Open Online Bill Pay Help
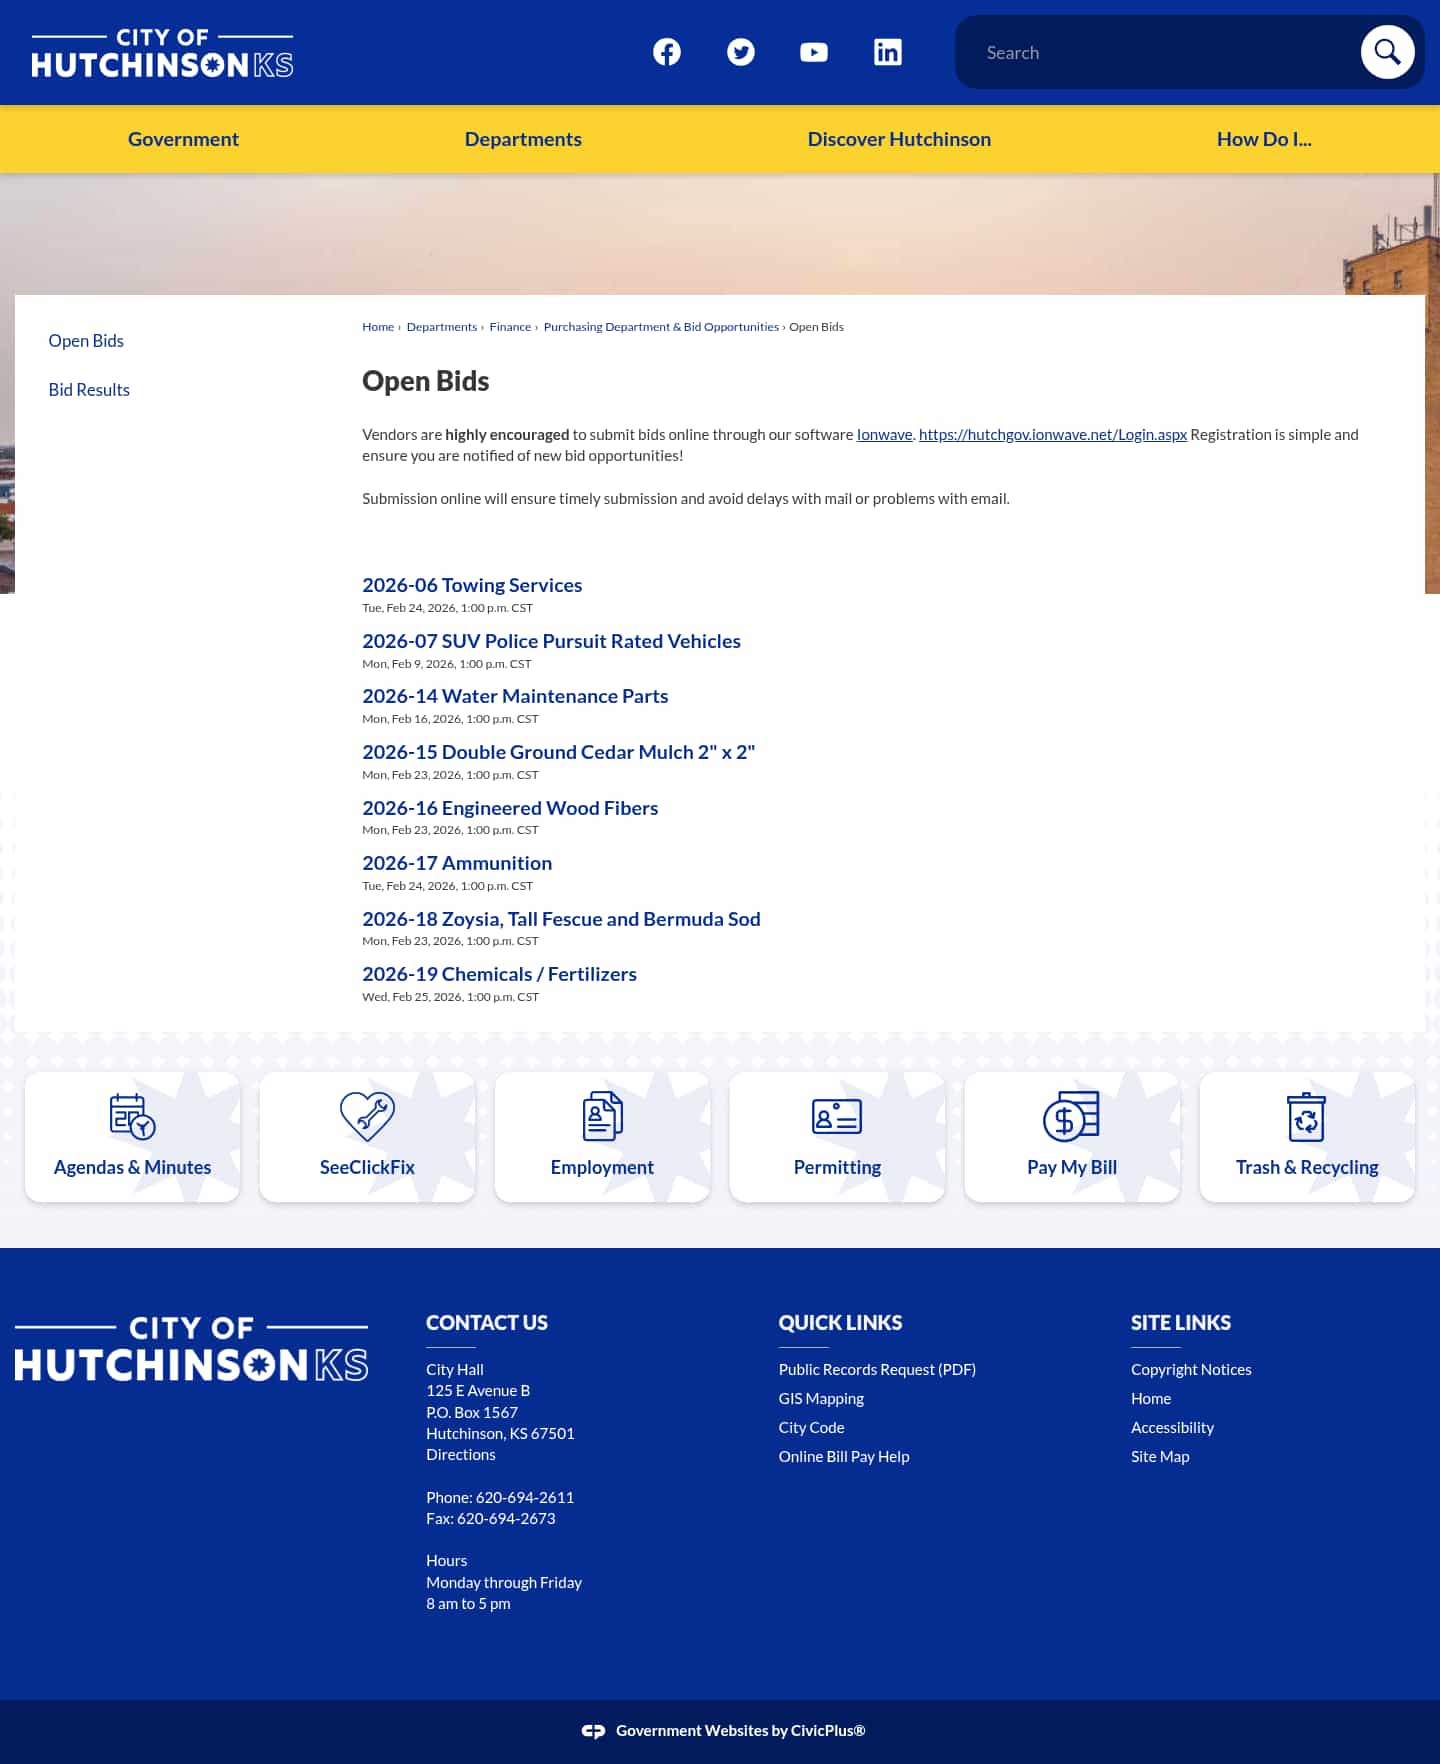The image size is (1440, 1764). tap(844, 1457)
